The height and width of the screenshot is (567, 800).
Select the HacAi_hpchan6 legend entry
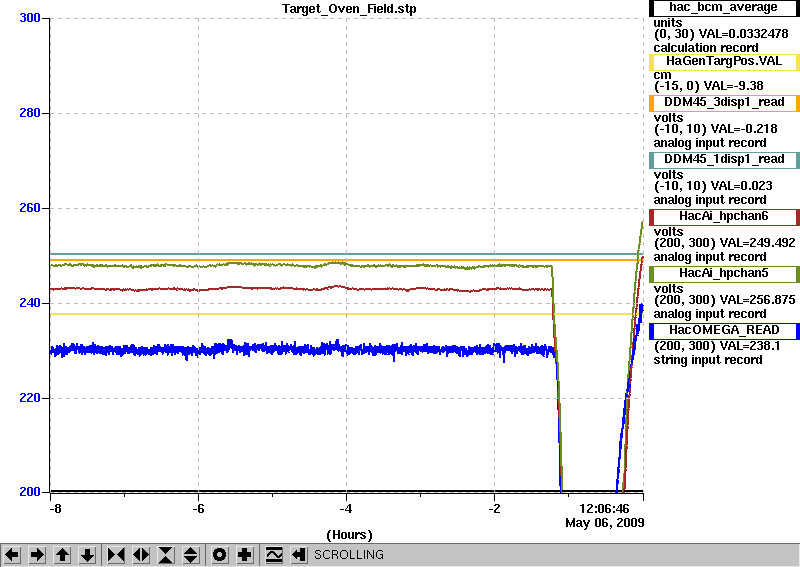pyautogui.click(x=724, y=217)
